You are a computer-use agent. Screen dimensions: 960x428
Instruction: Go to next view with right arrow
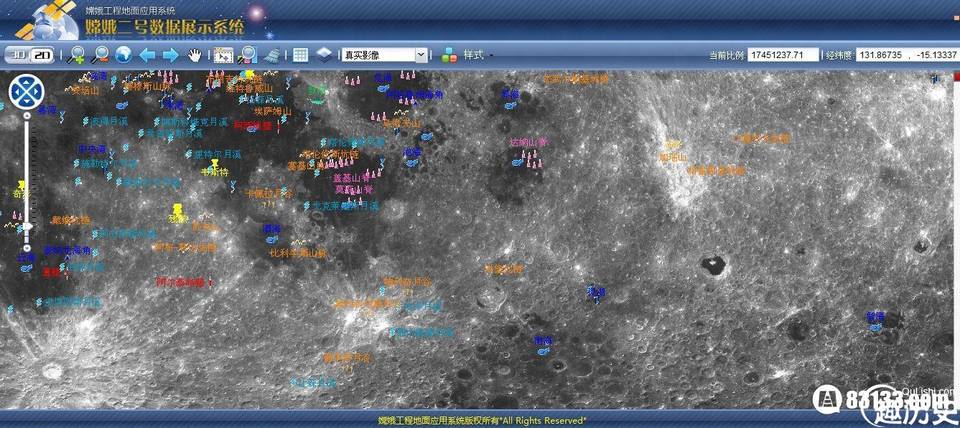171,55
